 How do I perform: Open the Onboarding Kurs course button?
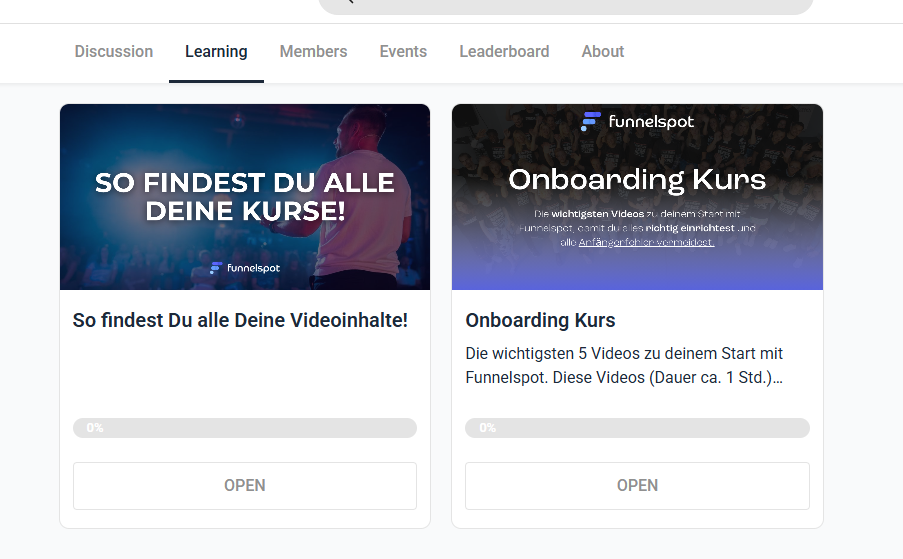[638, 486]
